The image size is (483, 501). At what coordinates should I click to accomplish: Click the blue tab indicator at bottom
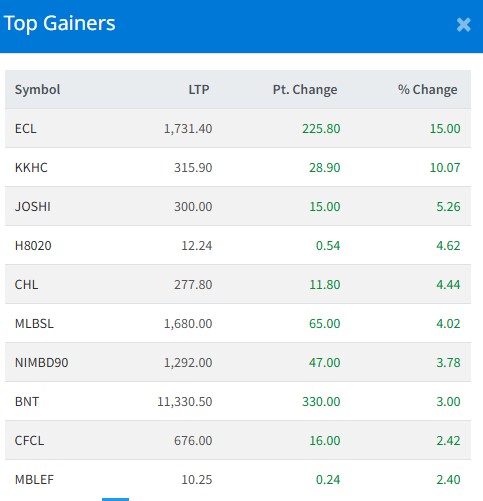pos(115,499)
